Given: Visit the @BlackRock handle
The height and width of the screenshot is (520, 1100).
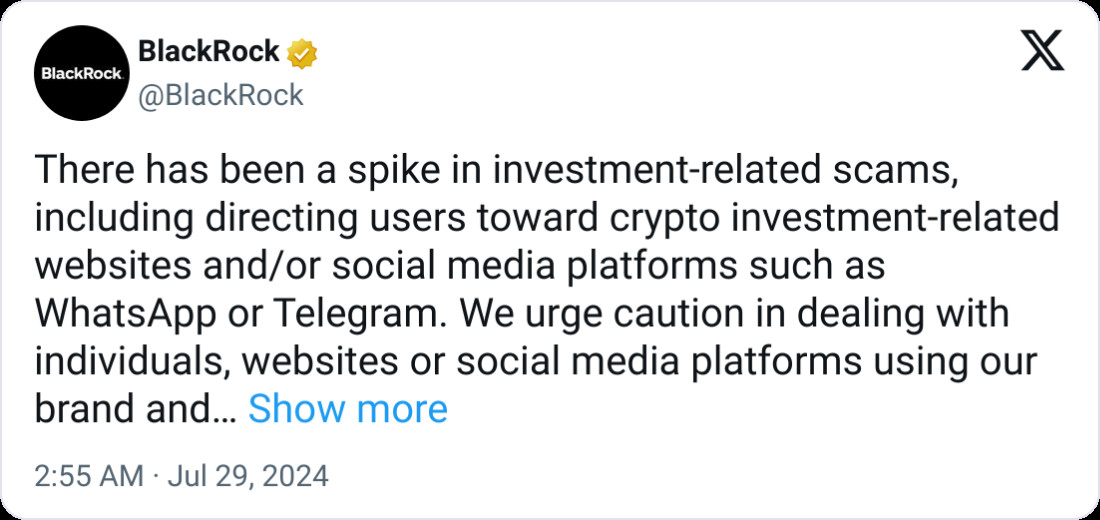Looking at the screenshot, I should tap(220, 95).
